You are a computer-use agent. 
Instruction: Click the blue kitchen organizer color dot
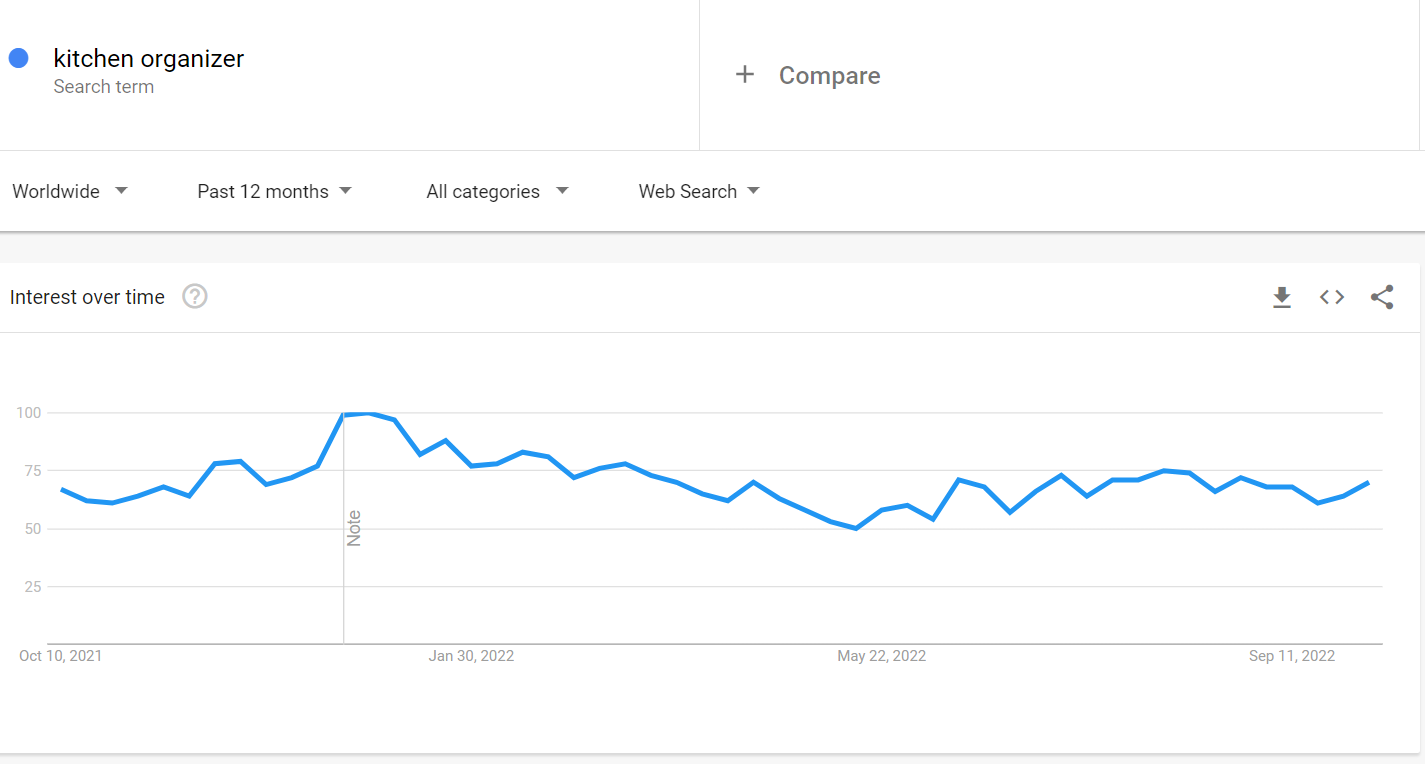coord(18,58)
